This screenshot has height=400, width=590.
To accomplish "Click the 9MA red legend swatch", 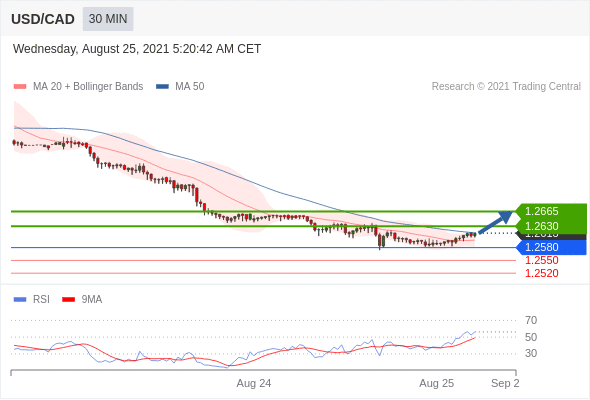I will (68, 300).
